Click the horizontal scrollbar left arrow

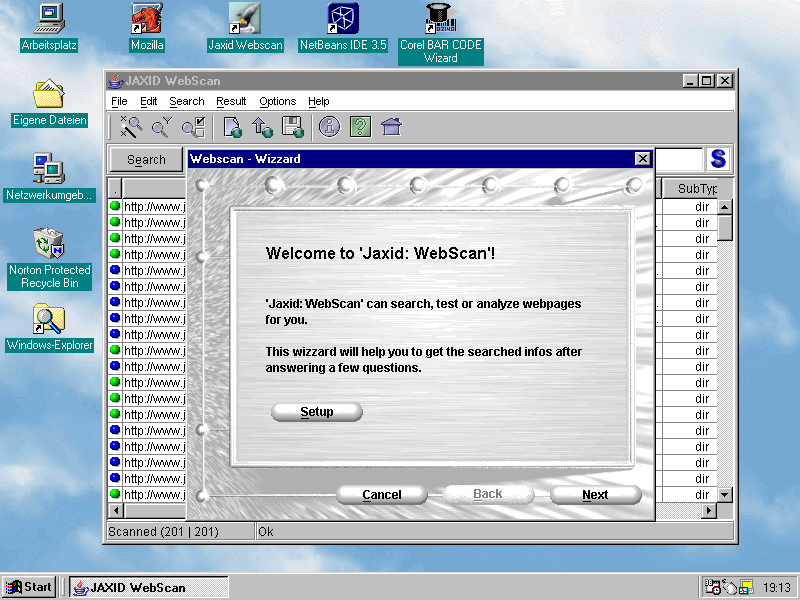(x=116, y=510)
